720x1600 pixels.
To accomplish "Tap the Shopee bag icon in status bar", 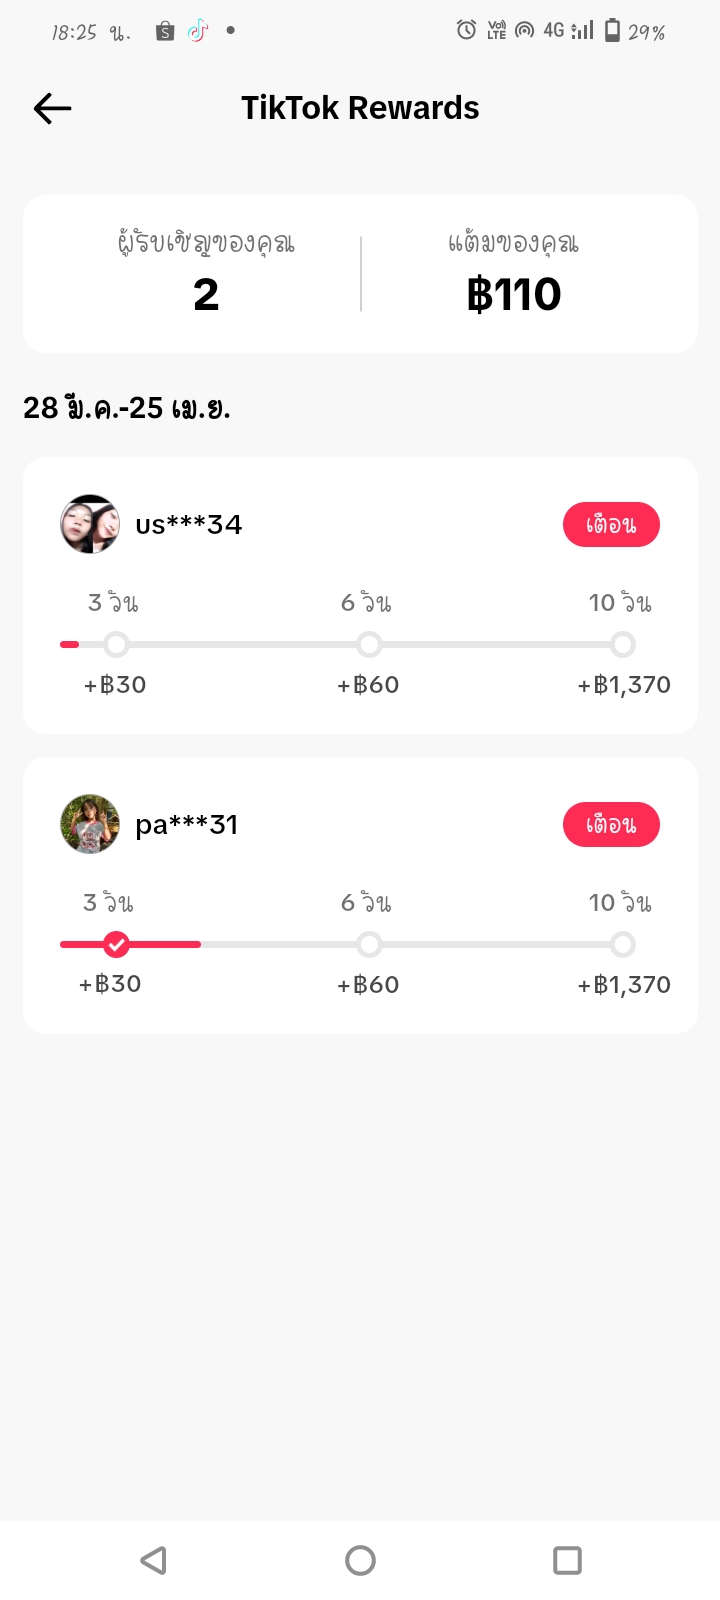I will pos(165,32).
